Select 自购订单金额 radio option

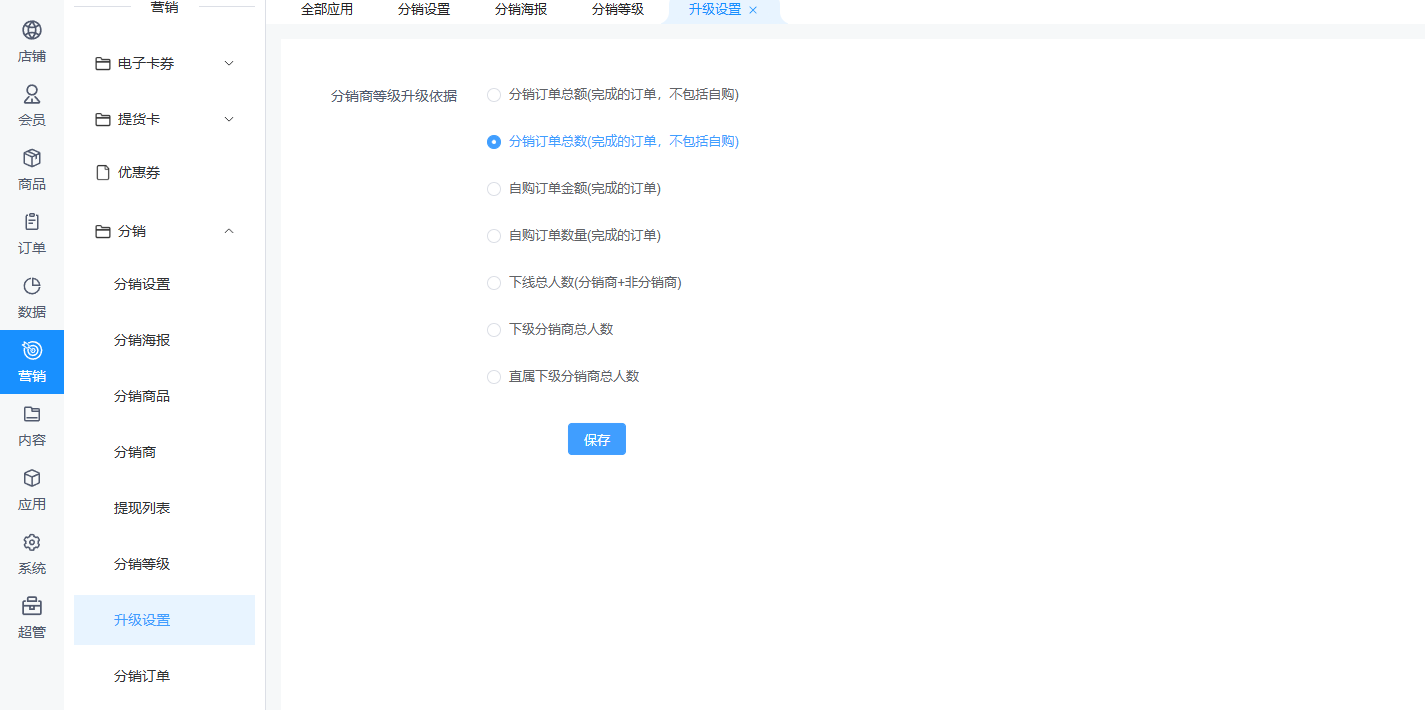point(493,189)
